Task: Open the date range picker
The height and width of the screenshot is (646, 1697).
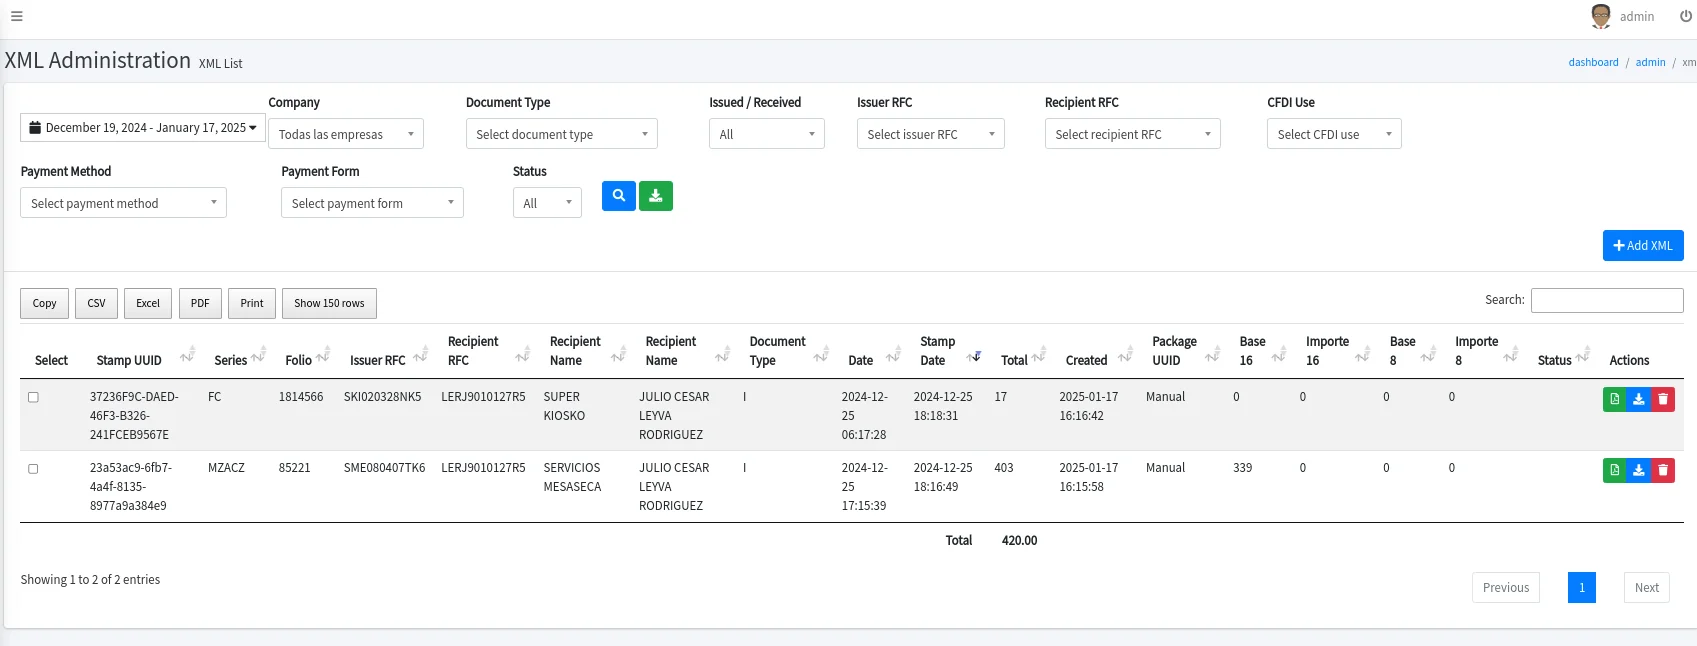Action: point(142,128)
